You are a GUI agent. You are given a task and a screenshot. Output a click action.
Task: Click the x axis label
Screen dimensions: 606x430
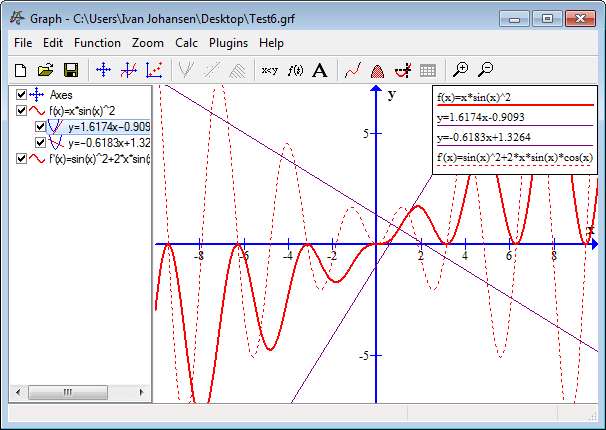590,230
